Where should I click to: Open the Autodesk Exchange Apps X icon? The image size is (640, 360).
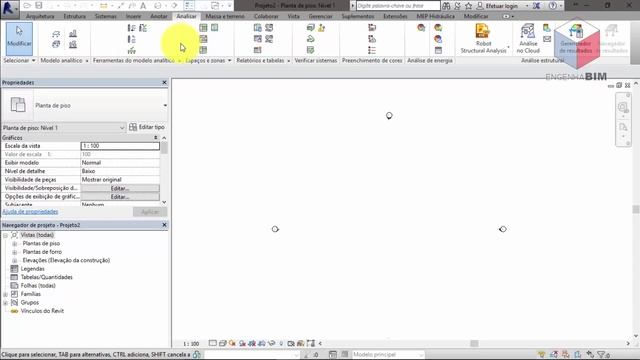(536, 6)
